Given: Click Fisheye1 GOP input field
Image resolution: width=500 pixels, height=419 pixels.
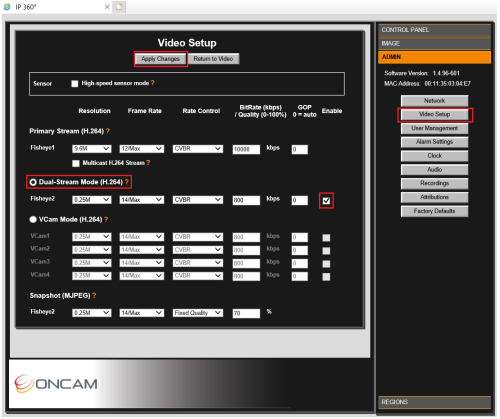Looking at the screenshot, I should (x=300, y=149).
